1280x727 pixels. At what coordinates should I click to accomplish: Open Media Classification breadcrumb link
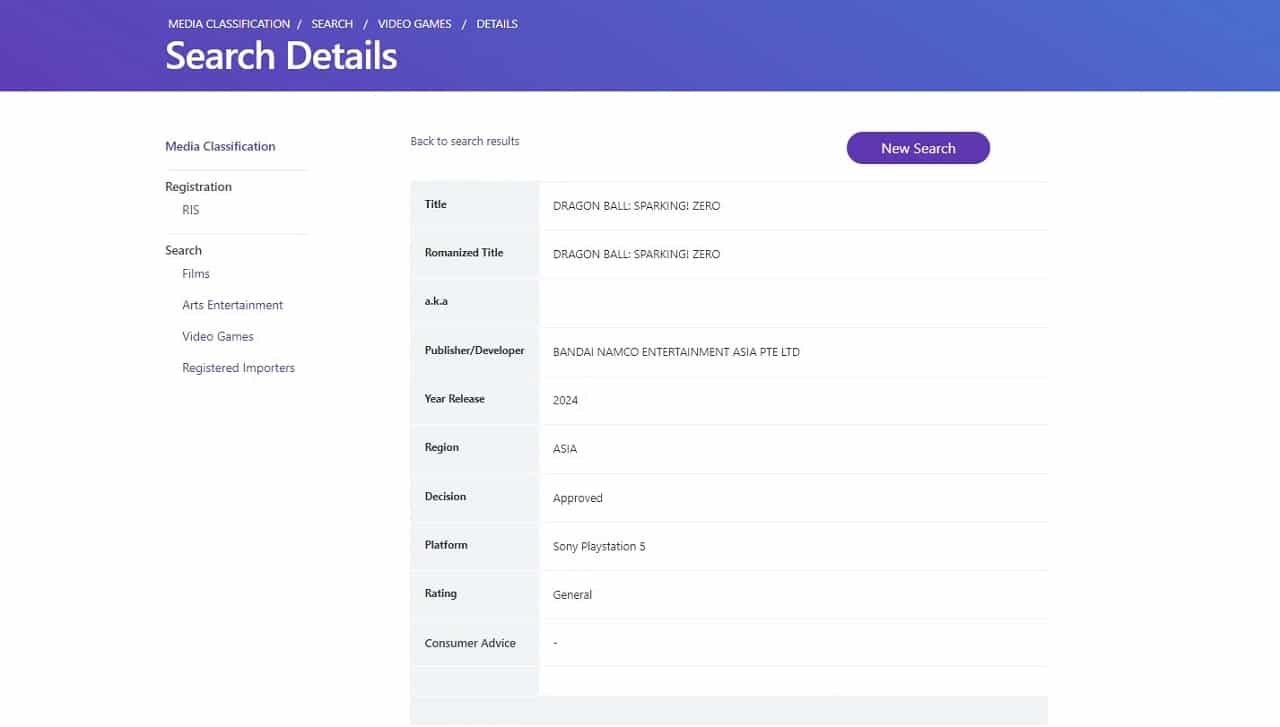coord(229,23)
